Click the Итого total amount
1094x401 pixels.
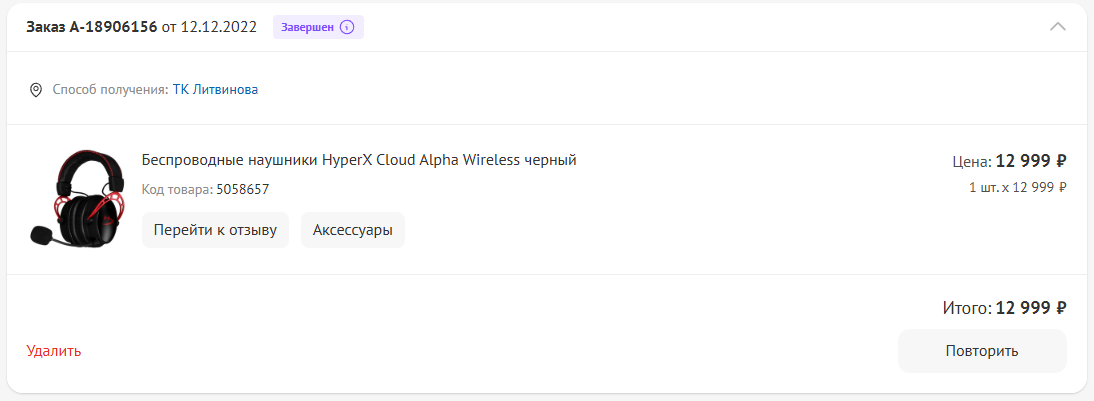point(1031,308)
